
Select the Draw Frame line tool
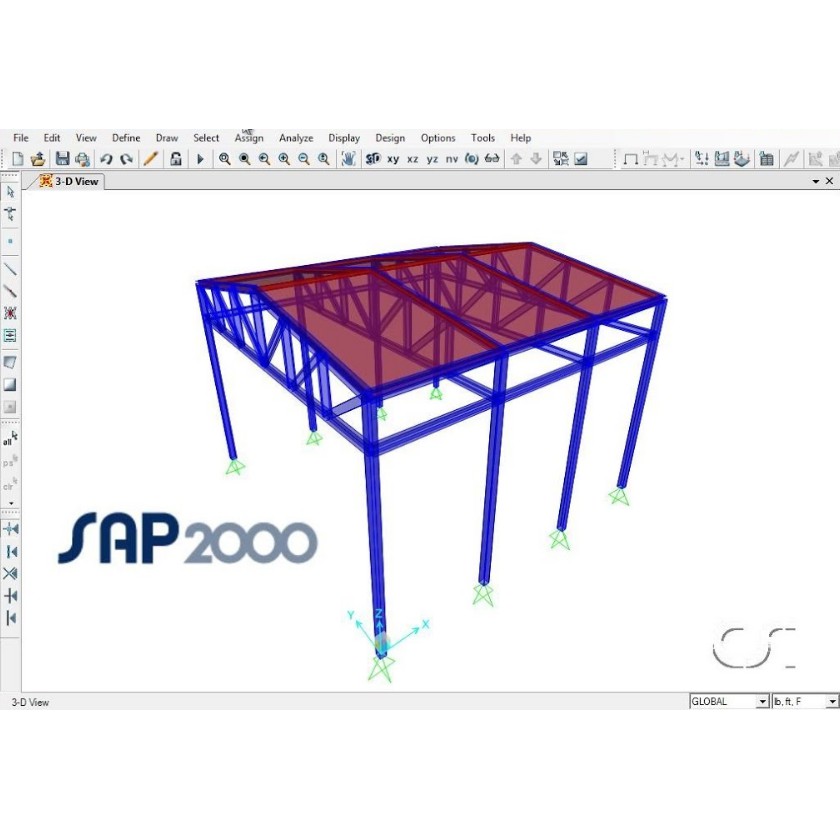click(x=10, y=269)
